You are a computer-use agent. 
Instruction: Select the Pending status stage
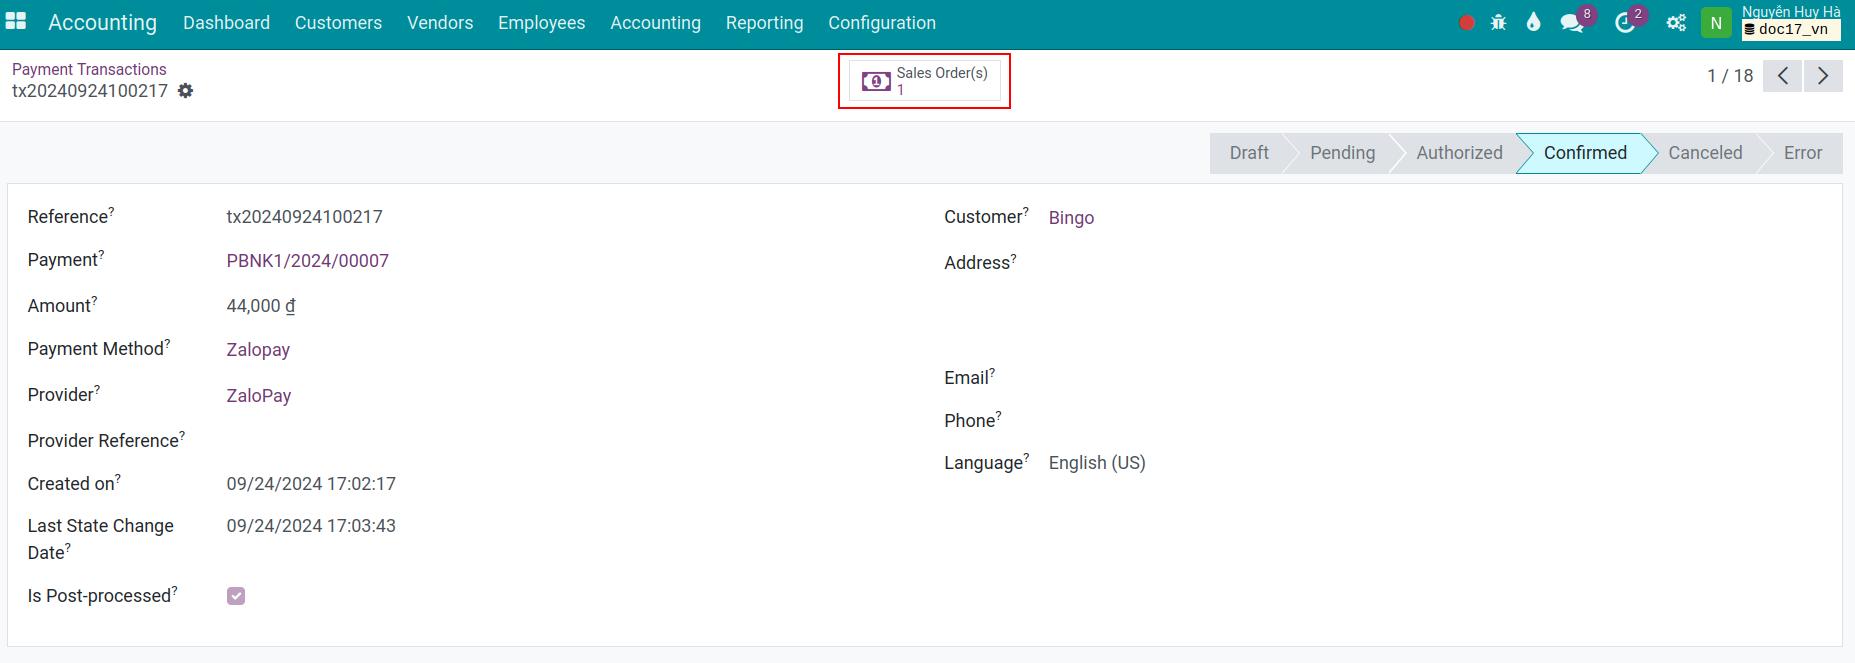tap(1342, 153)
